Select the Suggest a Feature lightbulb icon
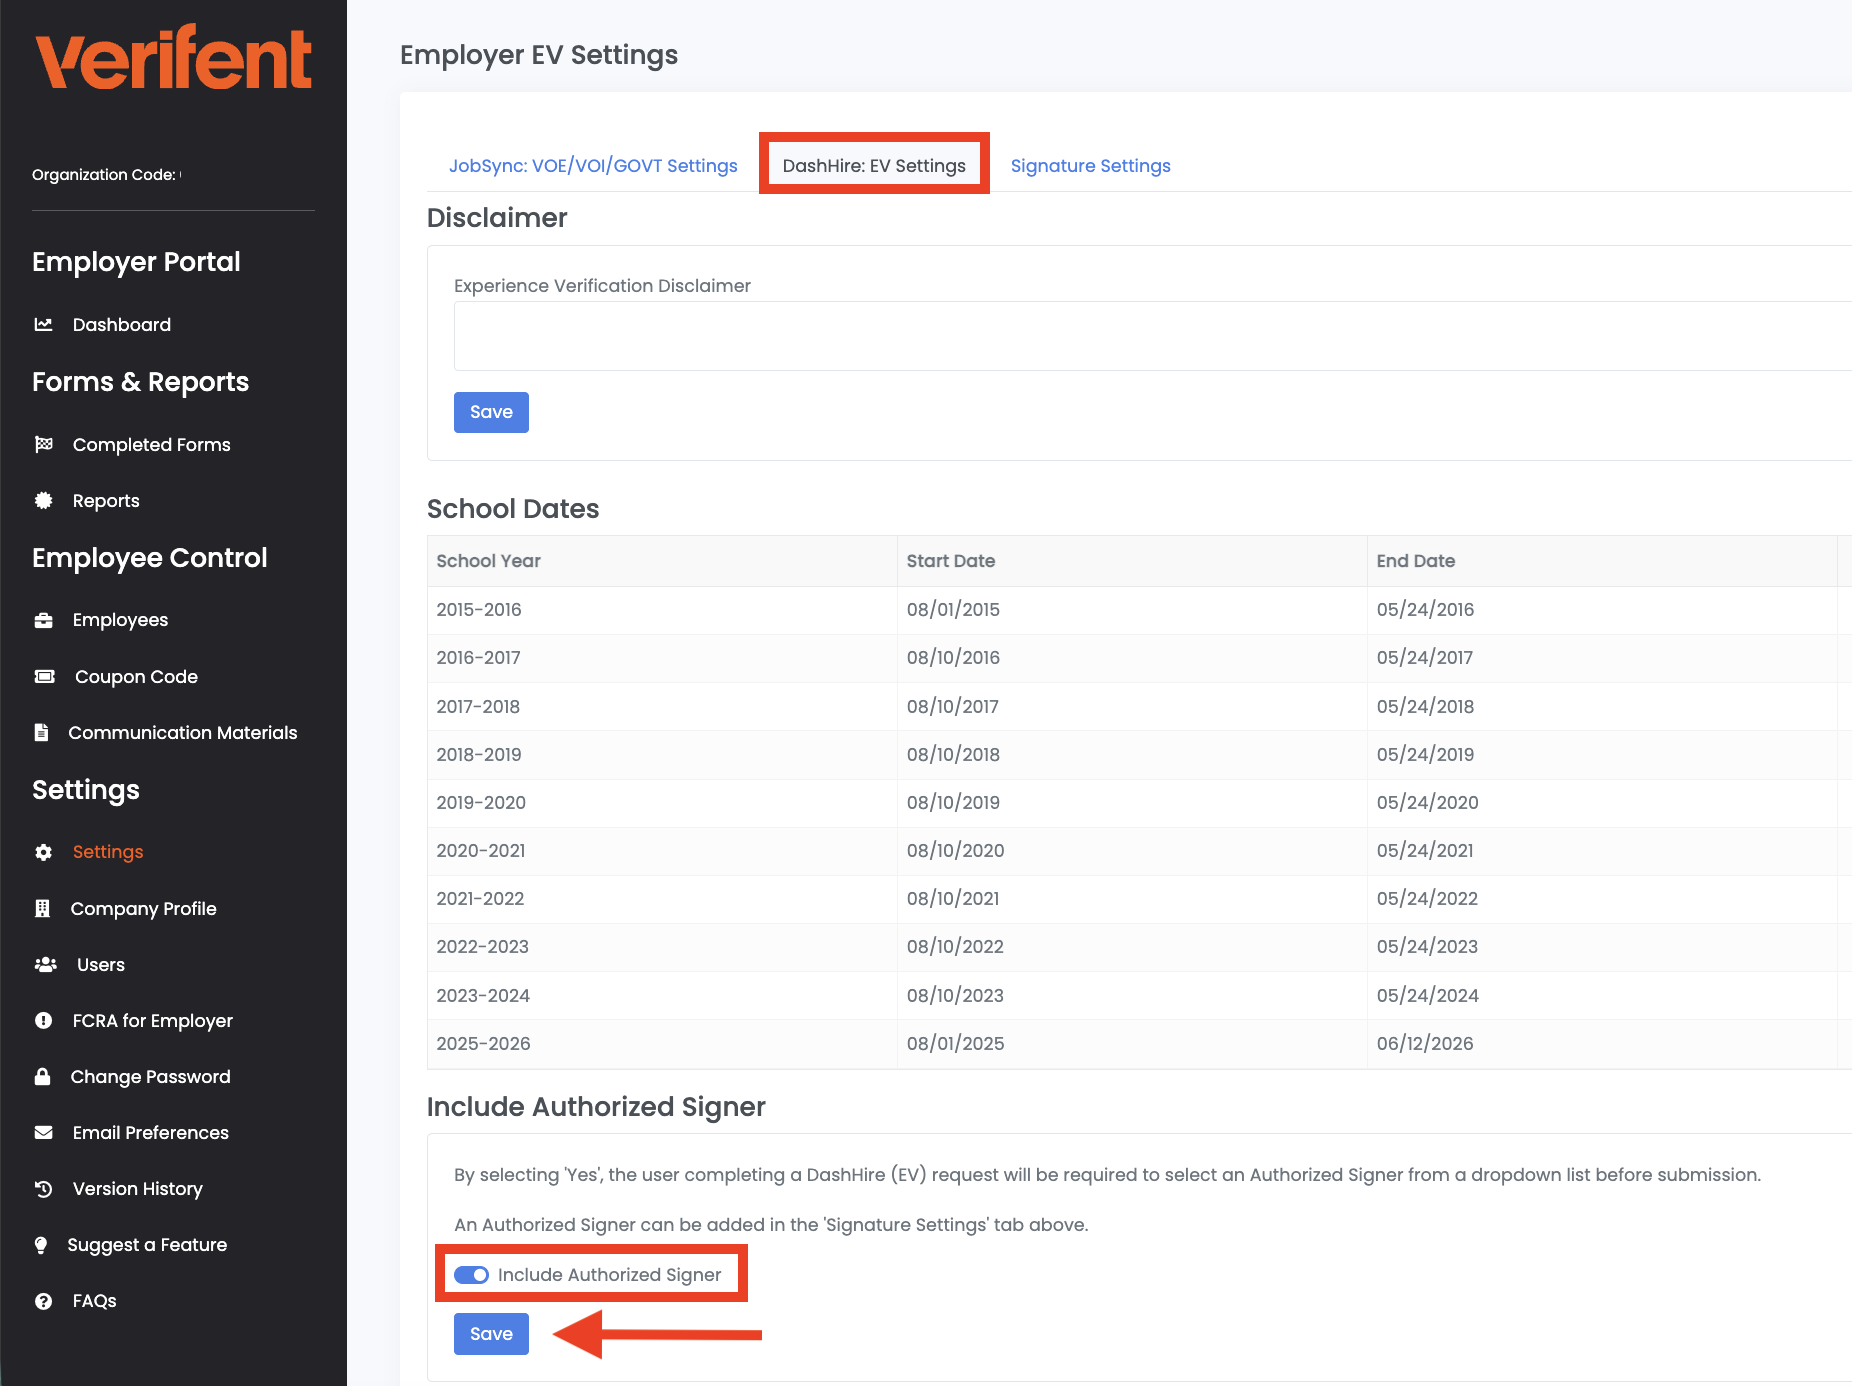The height and width of the screenshot is (1386, 1852). pos(40,1244)
